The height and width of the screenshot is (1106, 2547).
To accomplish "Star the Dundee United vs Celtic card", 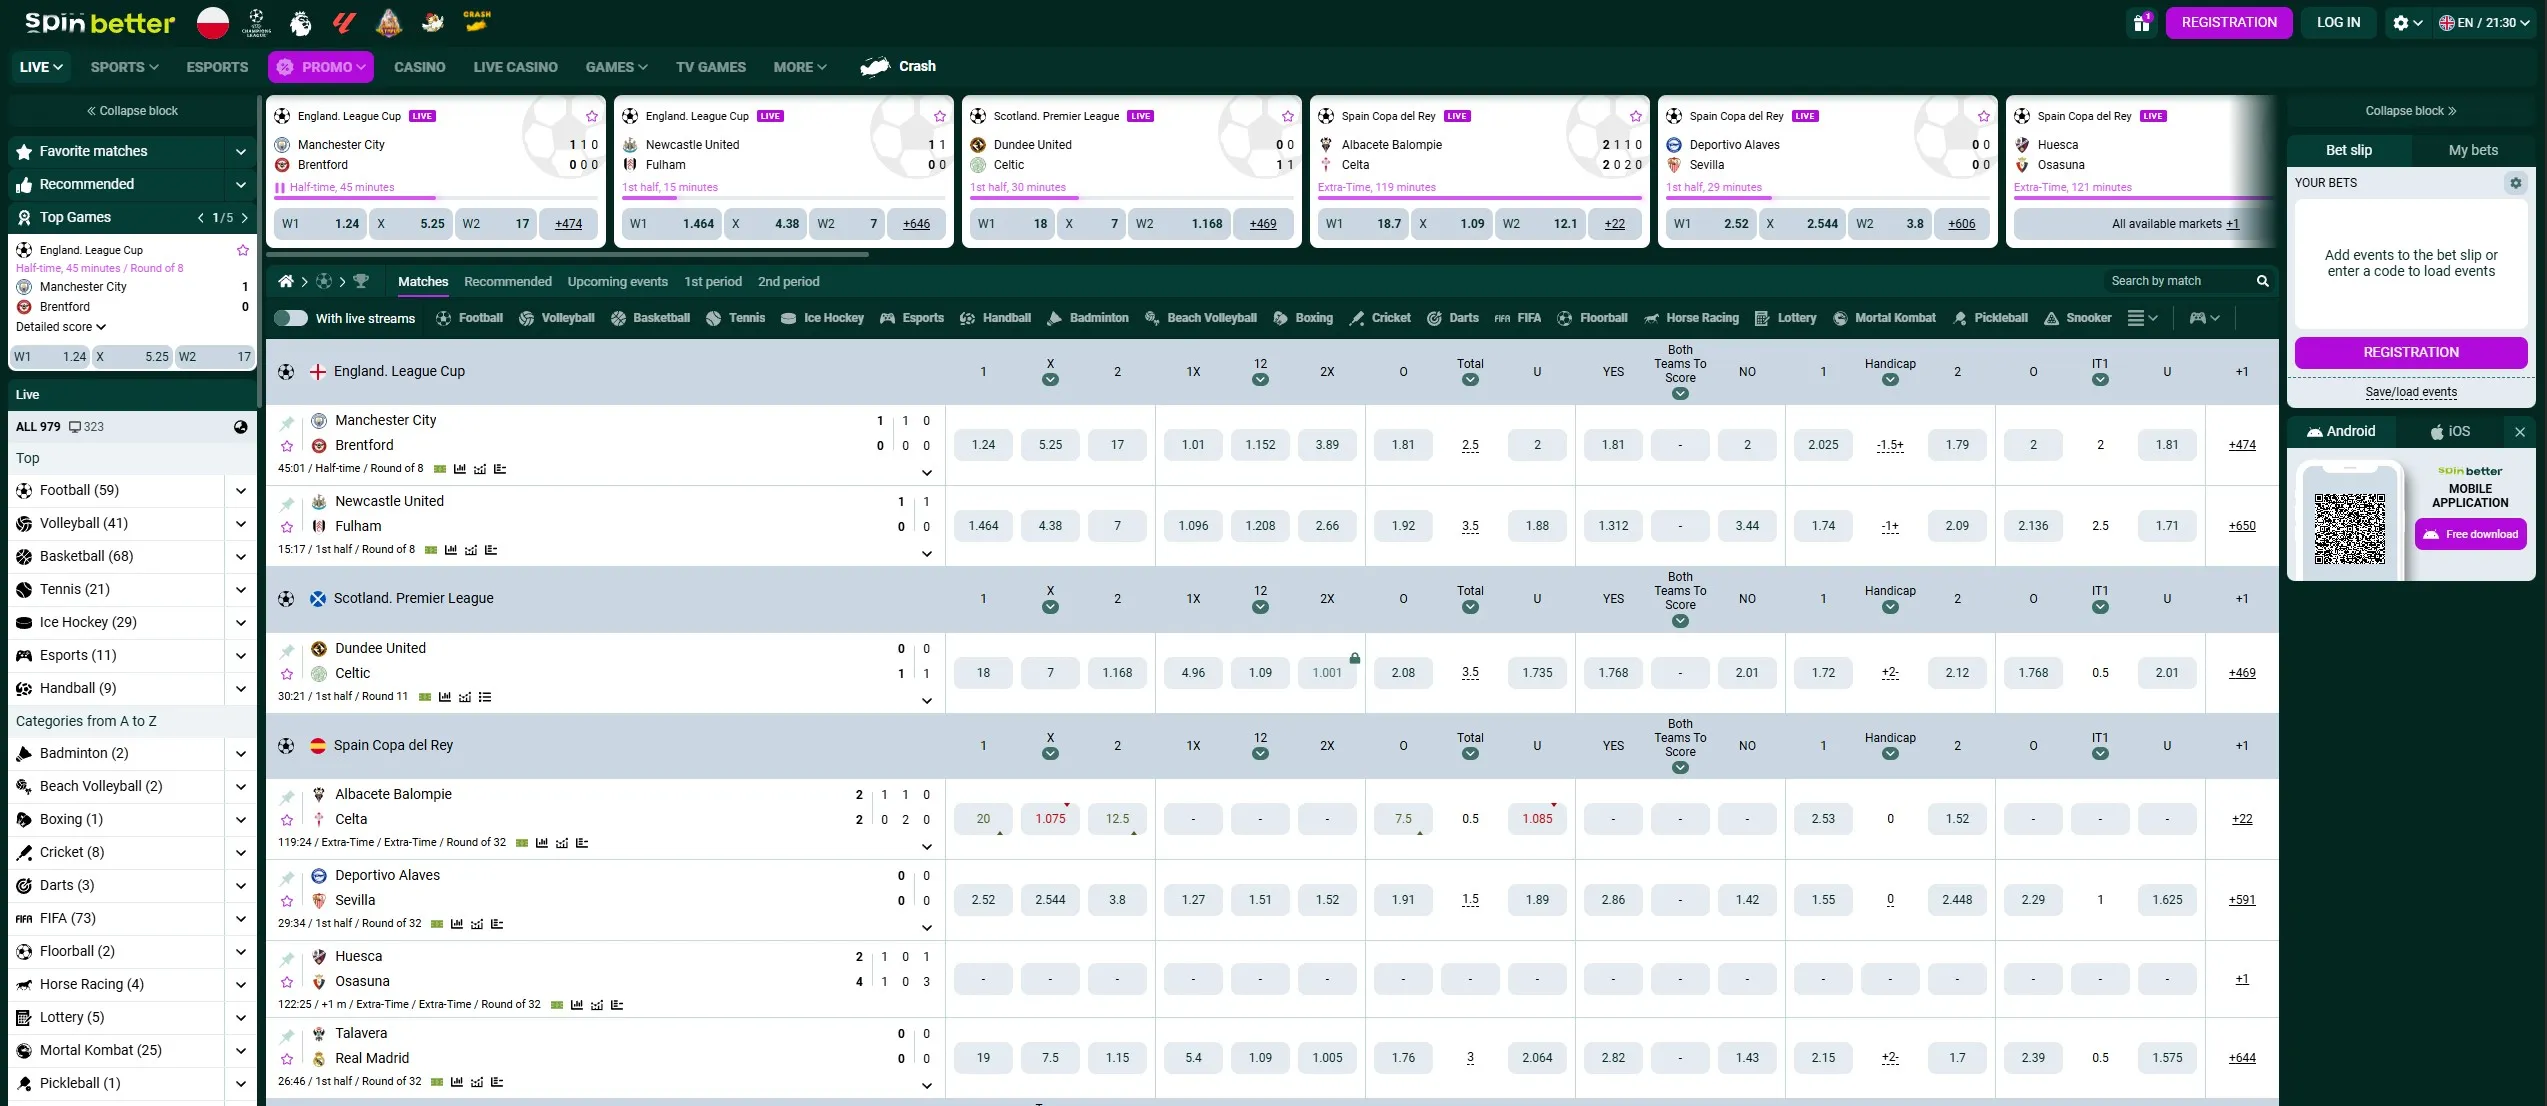I will pyautogui.click(x=1287, y=116).
